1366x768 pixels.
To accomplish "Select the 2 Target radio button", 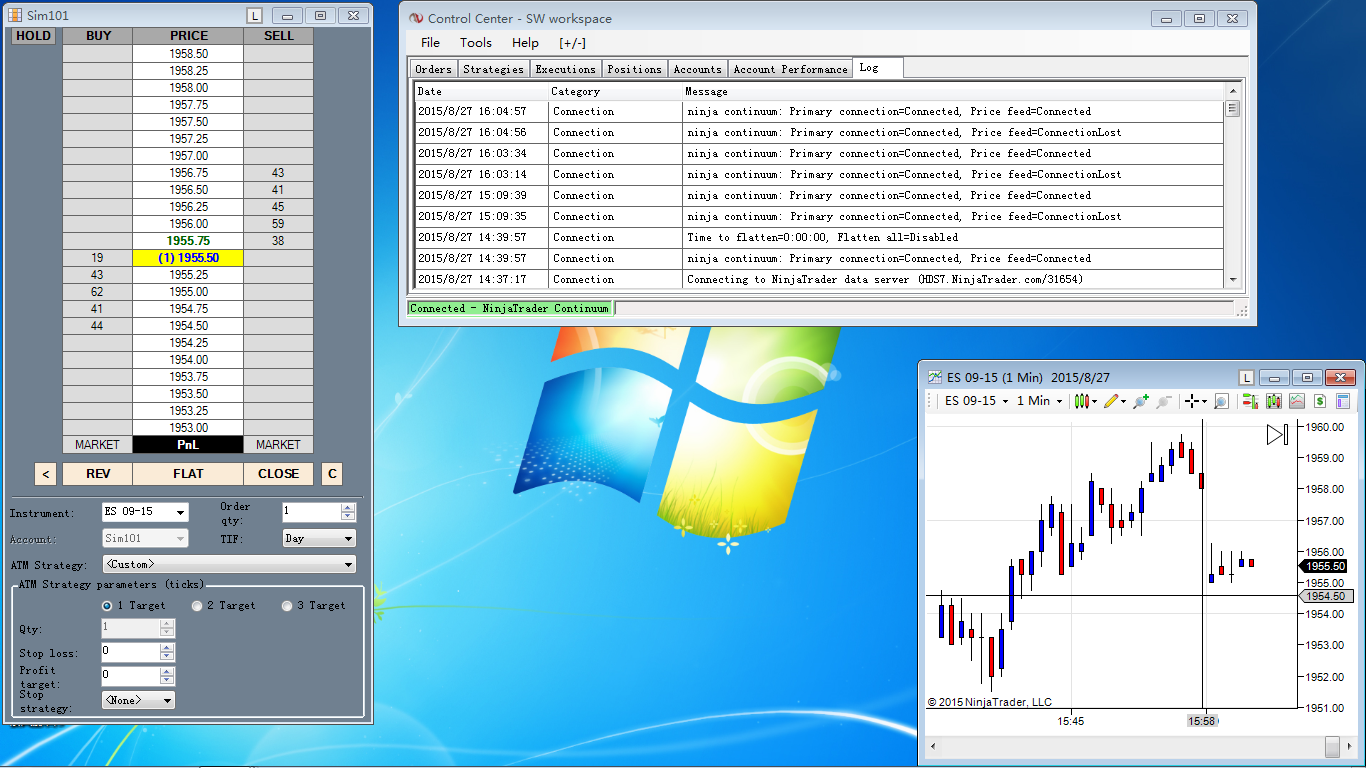I will pyautogui.click(x=197, y=606).
